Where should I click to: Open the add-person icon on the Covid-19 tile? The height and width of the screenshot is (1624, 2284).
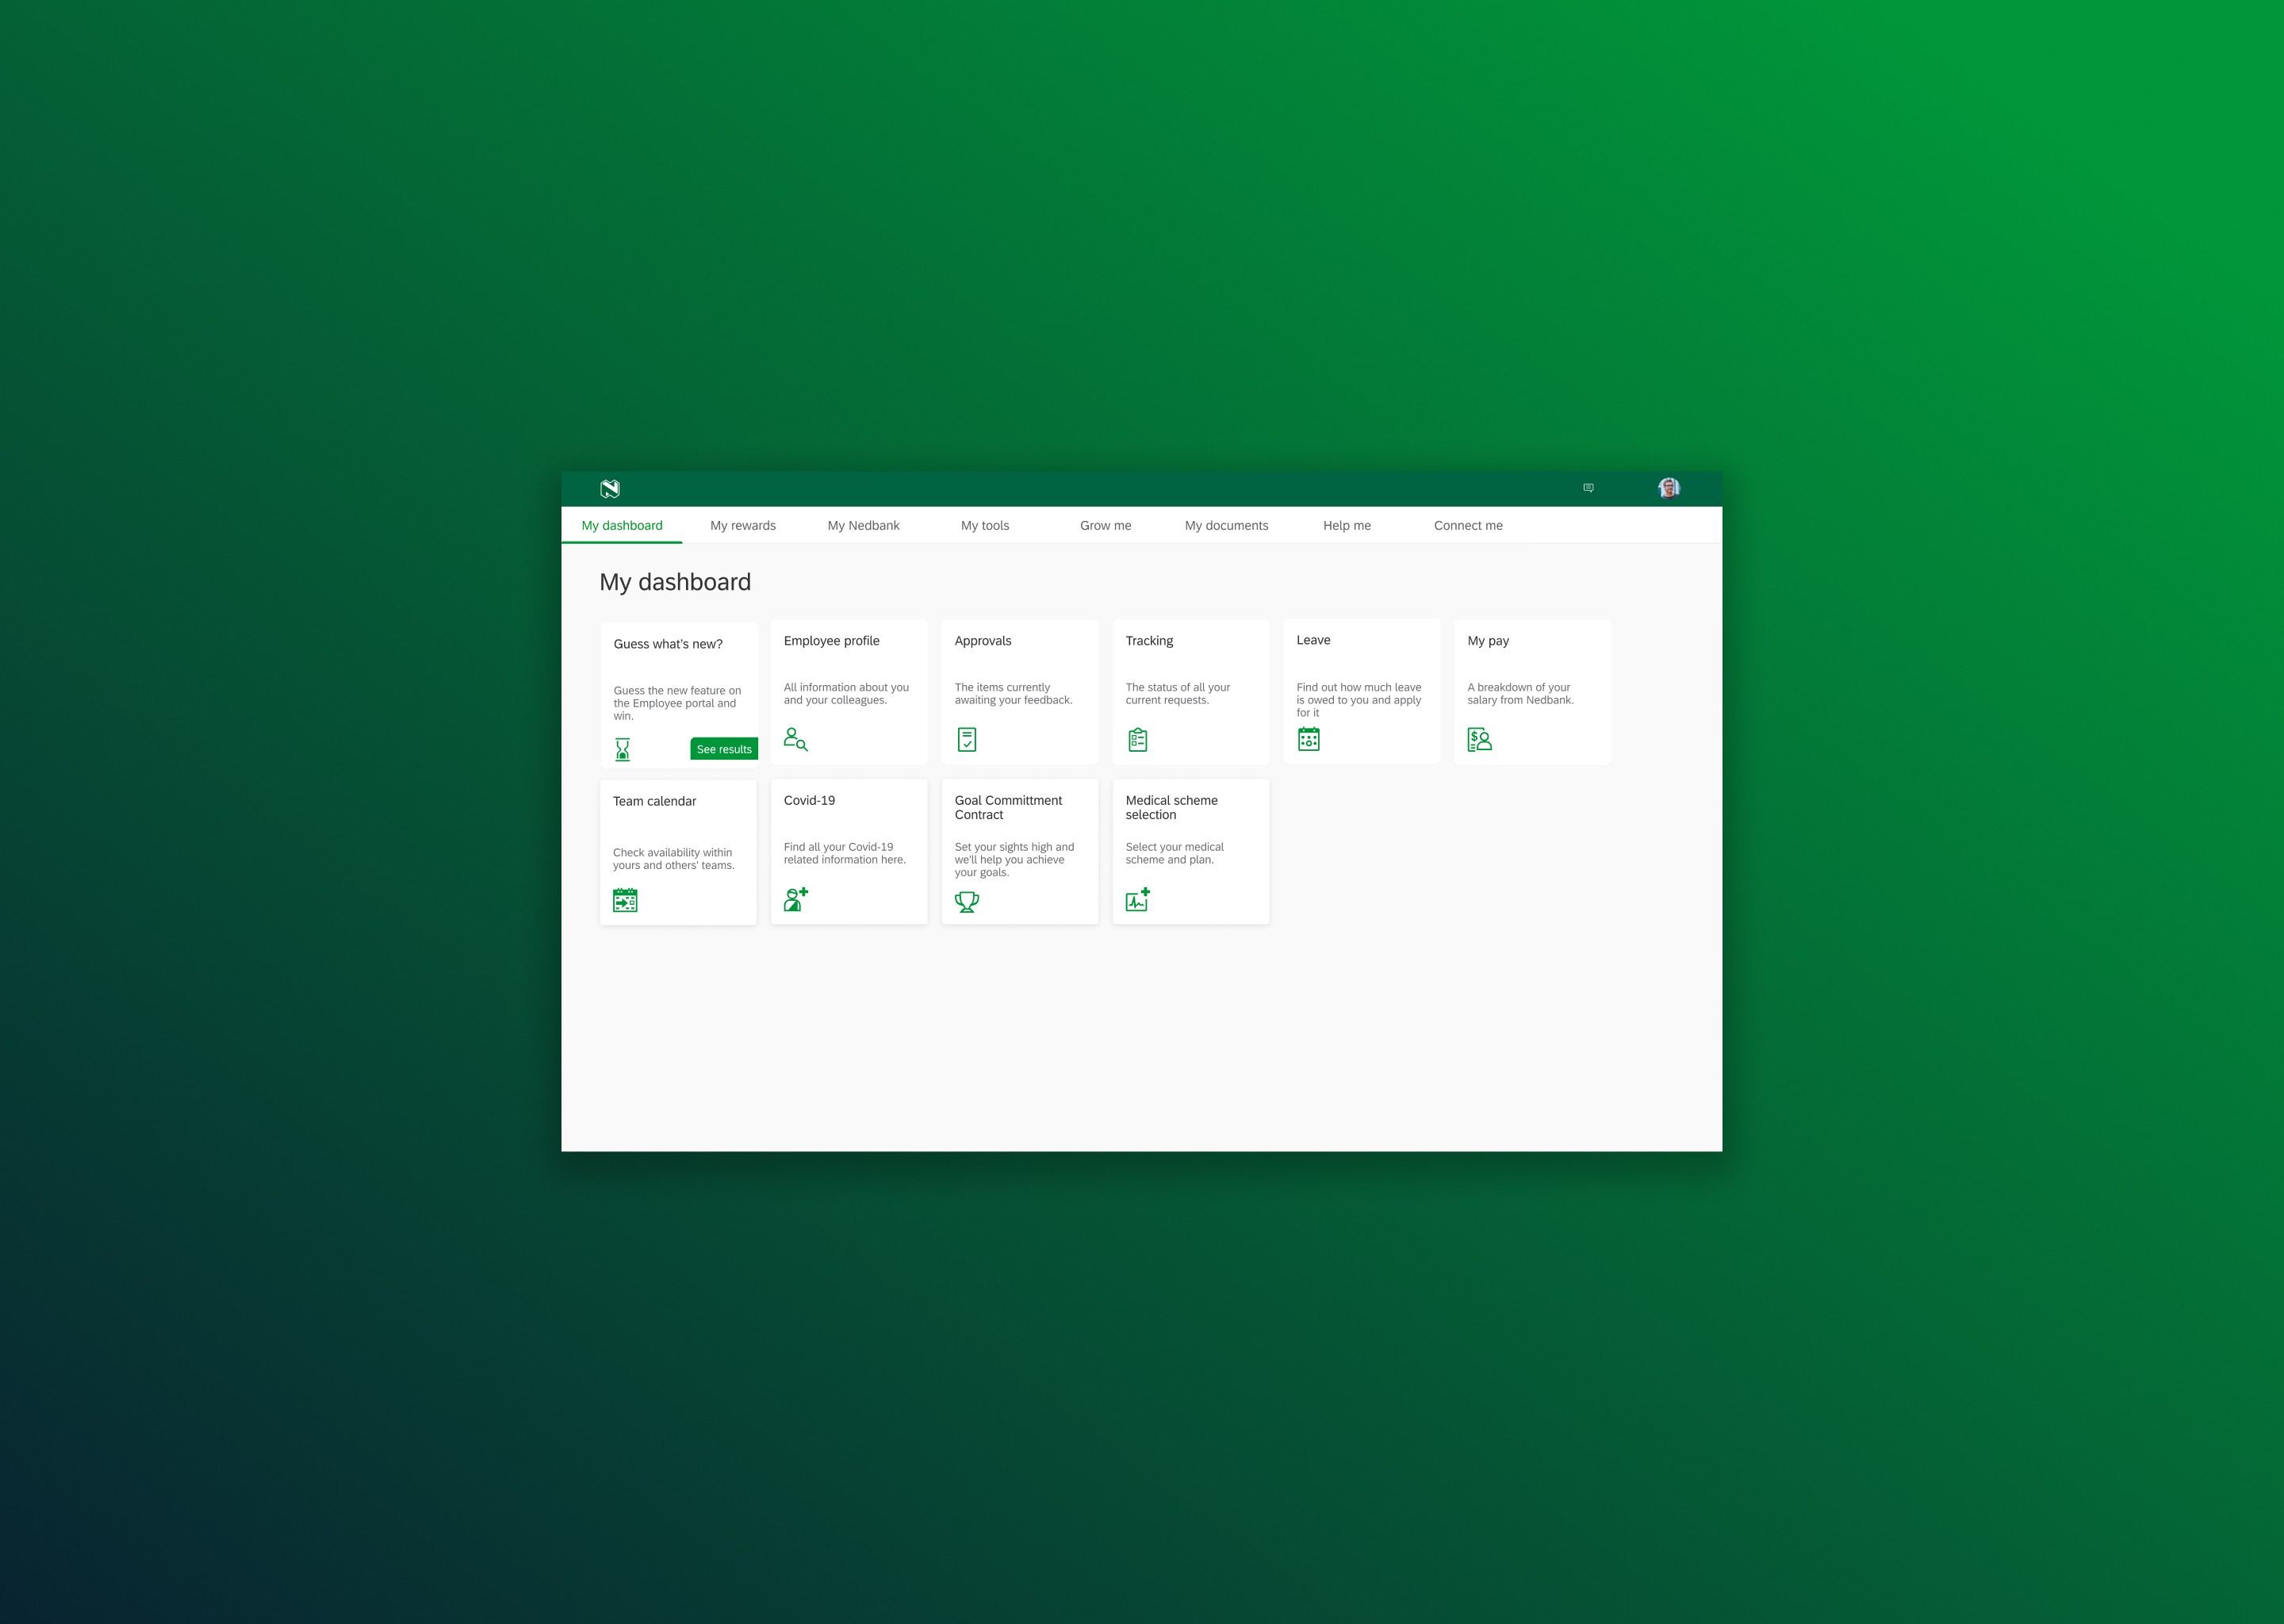click(x=795, y=899)
